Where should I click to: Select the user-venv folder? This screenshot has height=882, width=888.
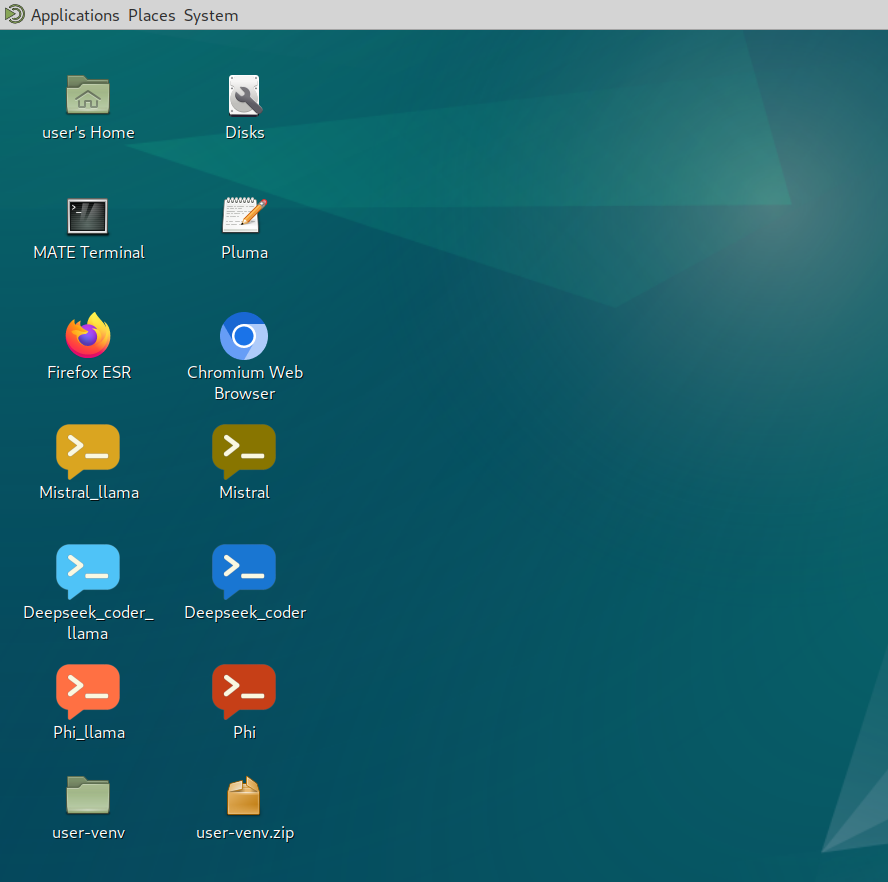(x=88, y=795)
